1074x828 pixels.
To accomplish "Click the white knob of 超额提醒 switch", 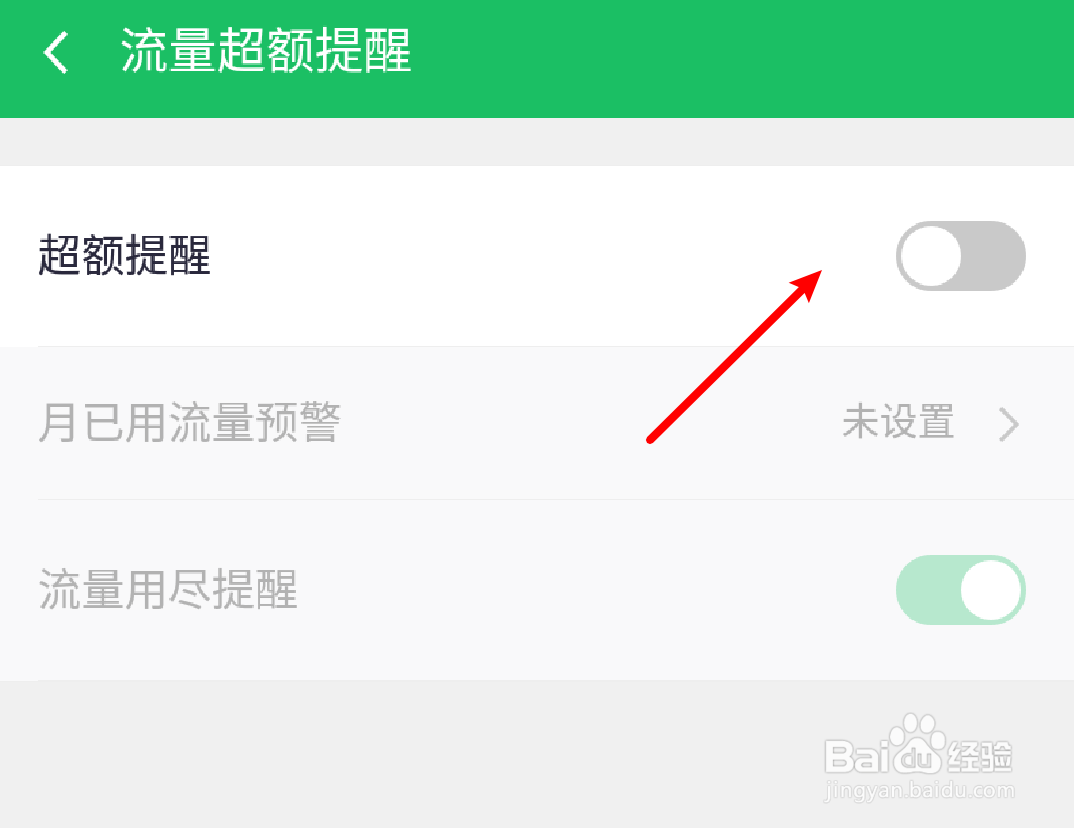I will pos(931,256).
